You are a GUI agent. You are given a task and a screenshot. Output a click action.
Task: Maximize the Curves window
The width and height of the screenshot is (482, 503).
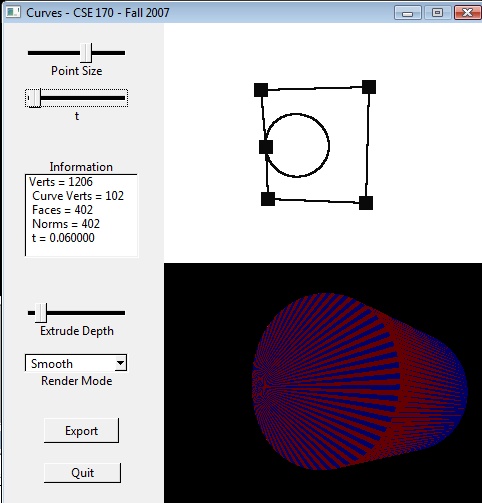(437, 13)
